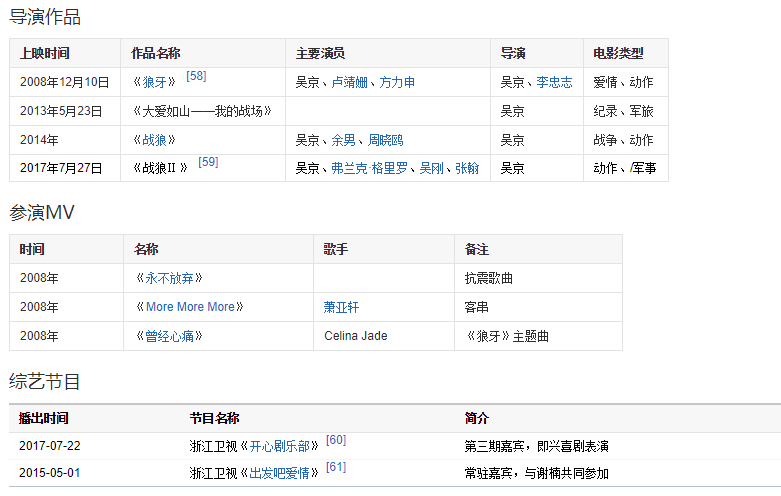Viewport: 781px width, 496px height.
Task: Open the 2014 战狼 film link
Action: [x=159, y=140]
